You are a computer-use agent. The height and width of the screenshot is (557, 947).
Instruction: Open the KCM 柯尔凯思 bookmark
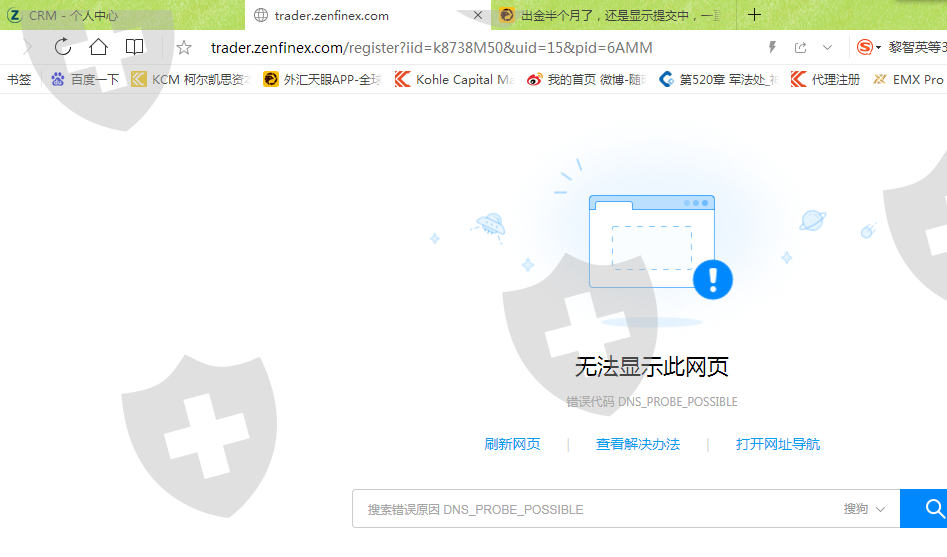[190, 79]
